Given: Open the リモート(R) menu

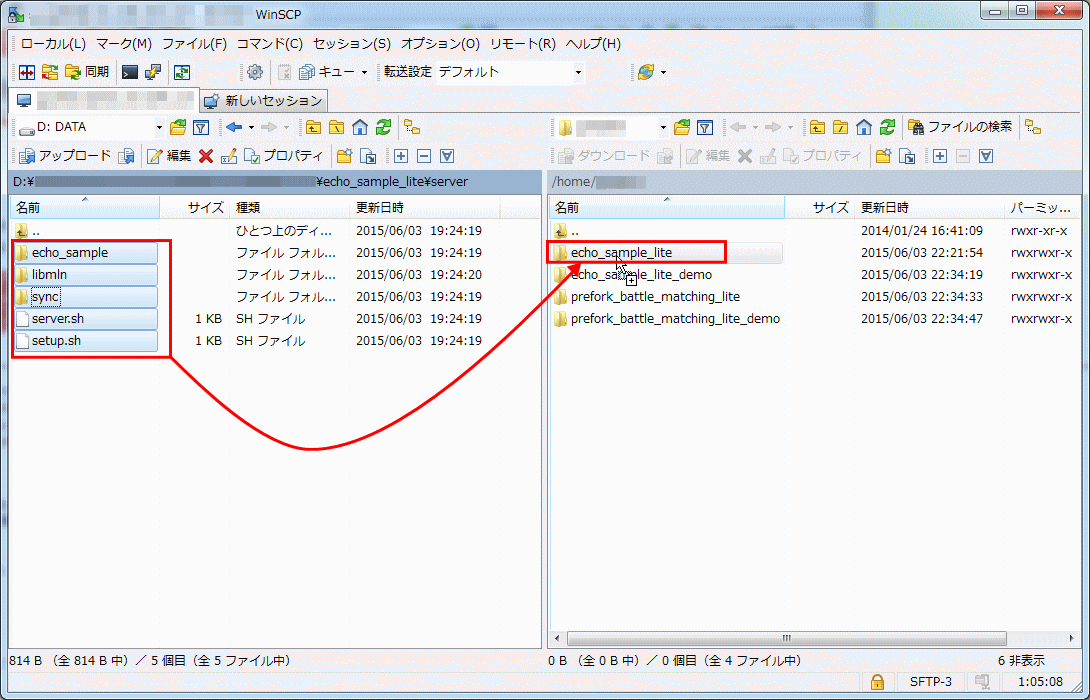Looking at the screenshot, I should pos(523,44).
